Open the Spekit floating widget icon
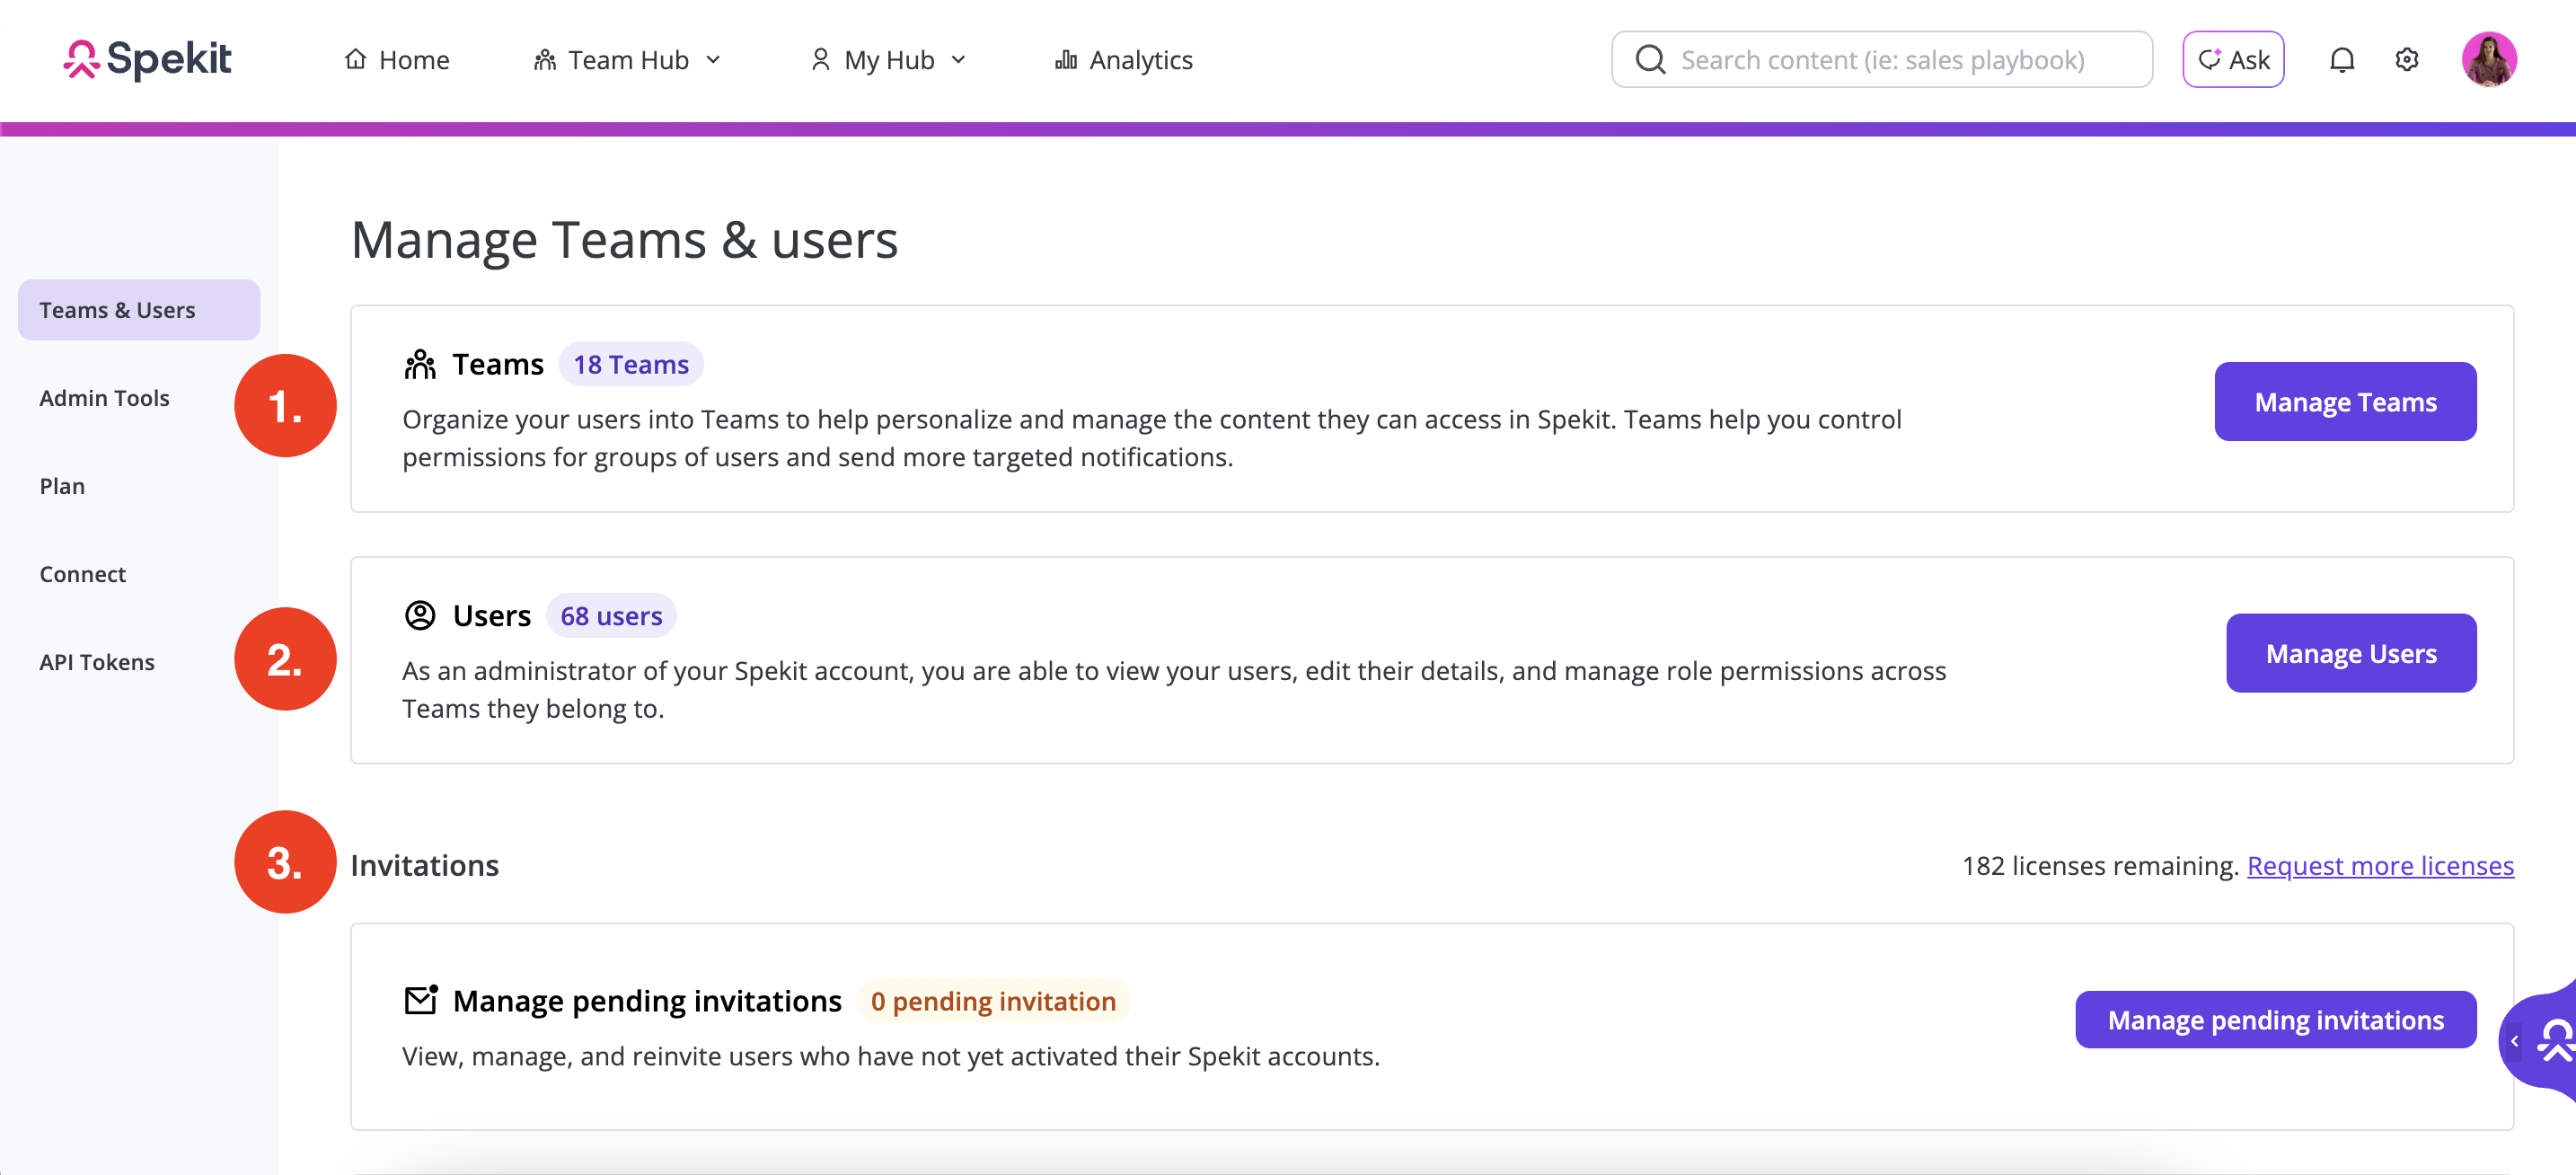This screenshot has width=2576, height=1175. click(2558, 1040)
